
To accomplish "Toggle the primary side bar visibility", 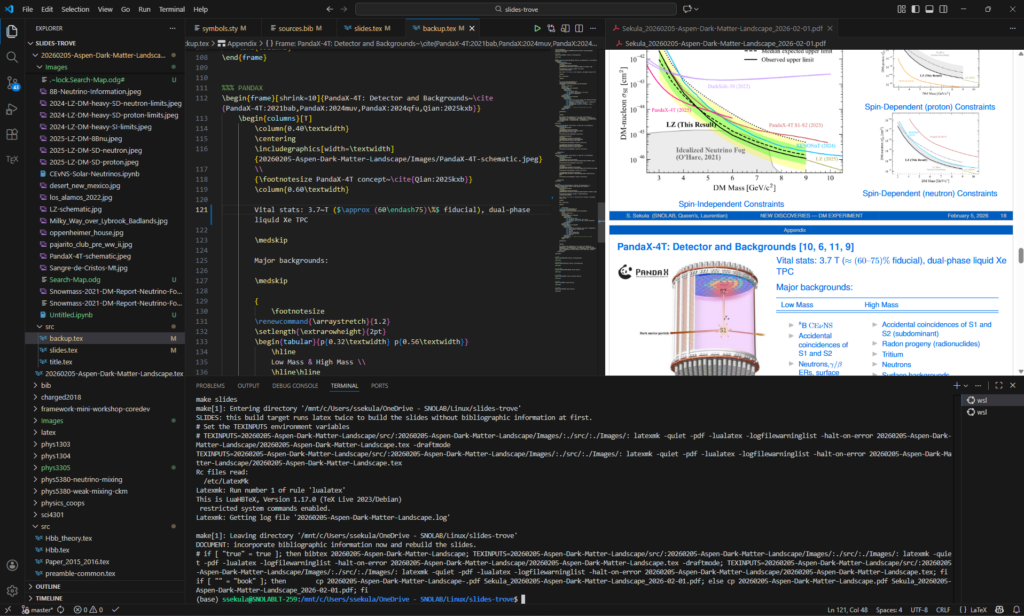I will [x=916, y=8].
